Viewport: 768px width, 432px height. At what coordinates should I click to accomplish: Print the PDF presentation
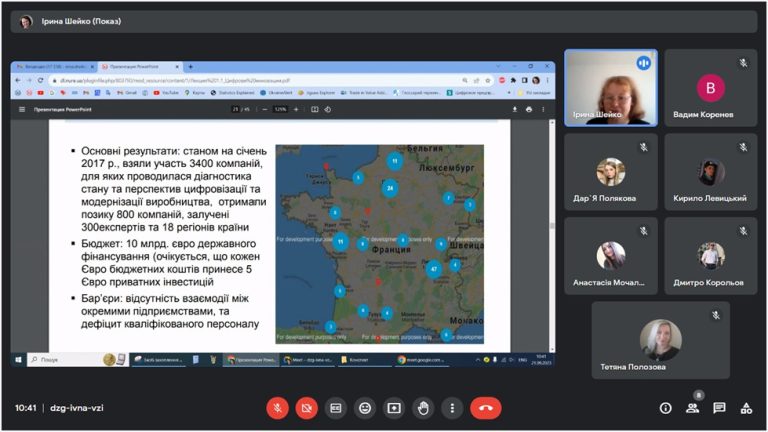click(528, 109)
